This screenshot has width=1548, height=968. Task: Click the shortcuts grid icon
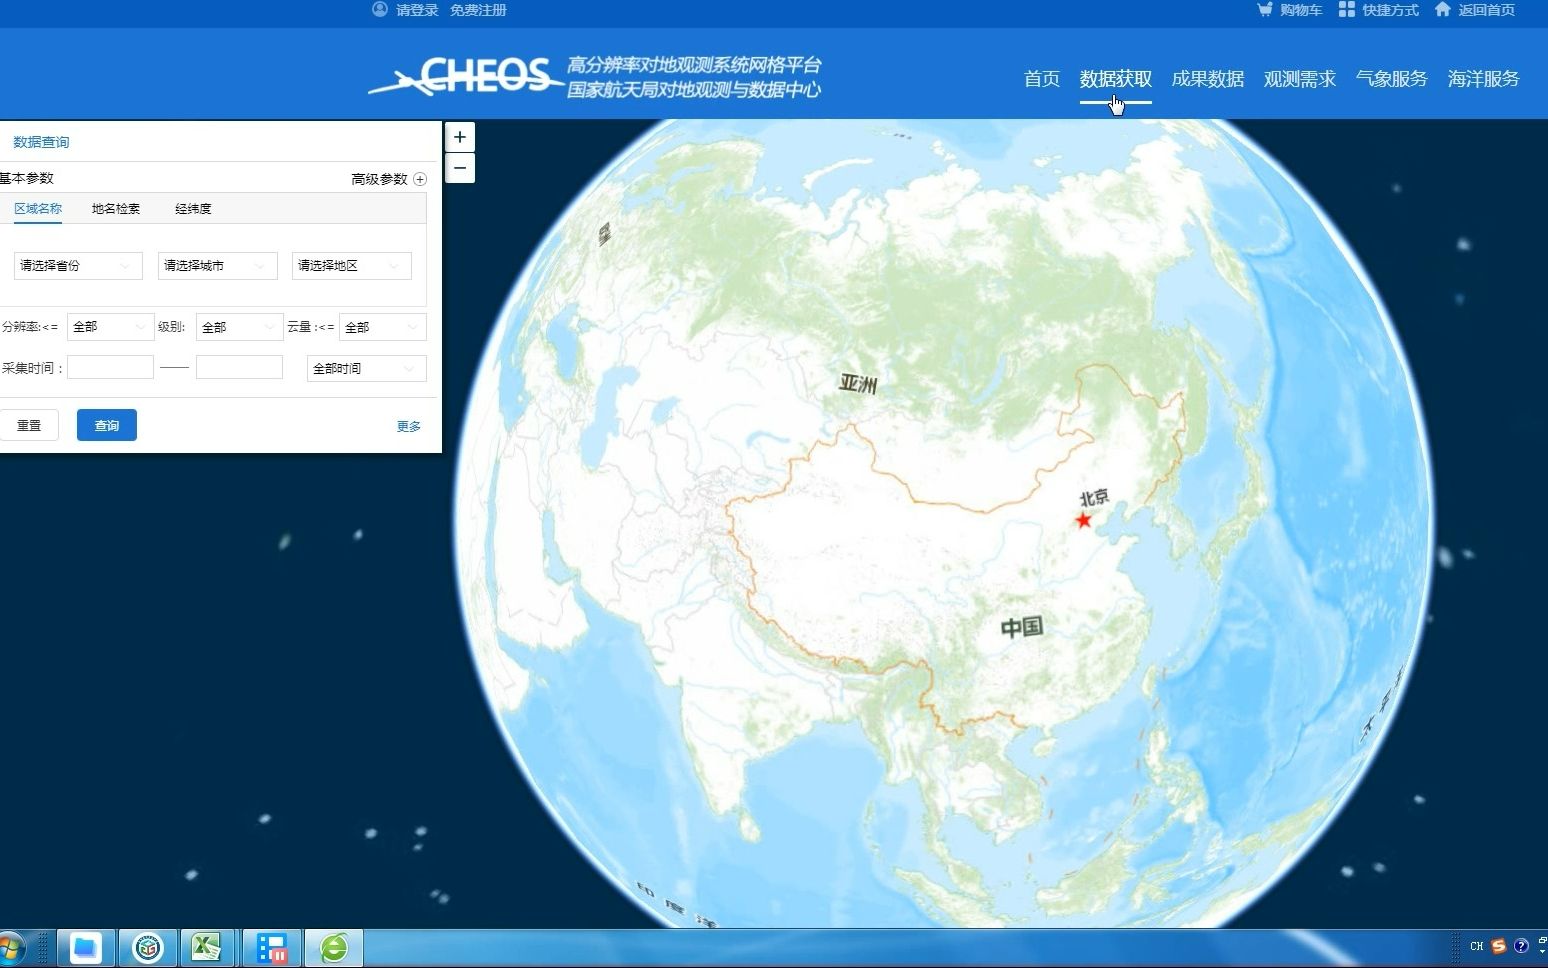tap(1347, 10)
